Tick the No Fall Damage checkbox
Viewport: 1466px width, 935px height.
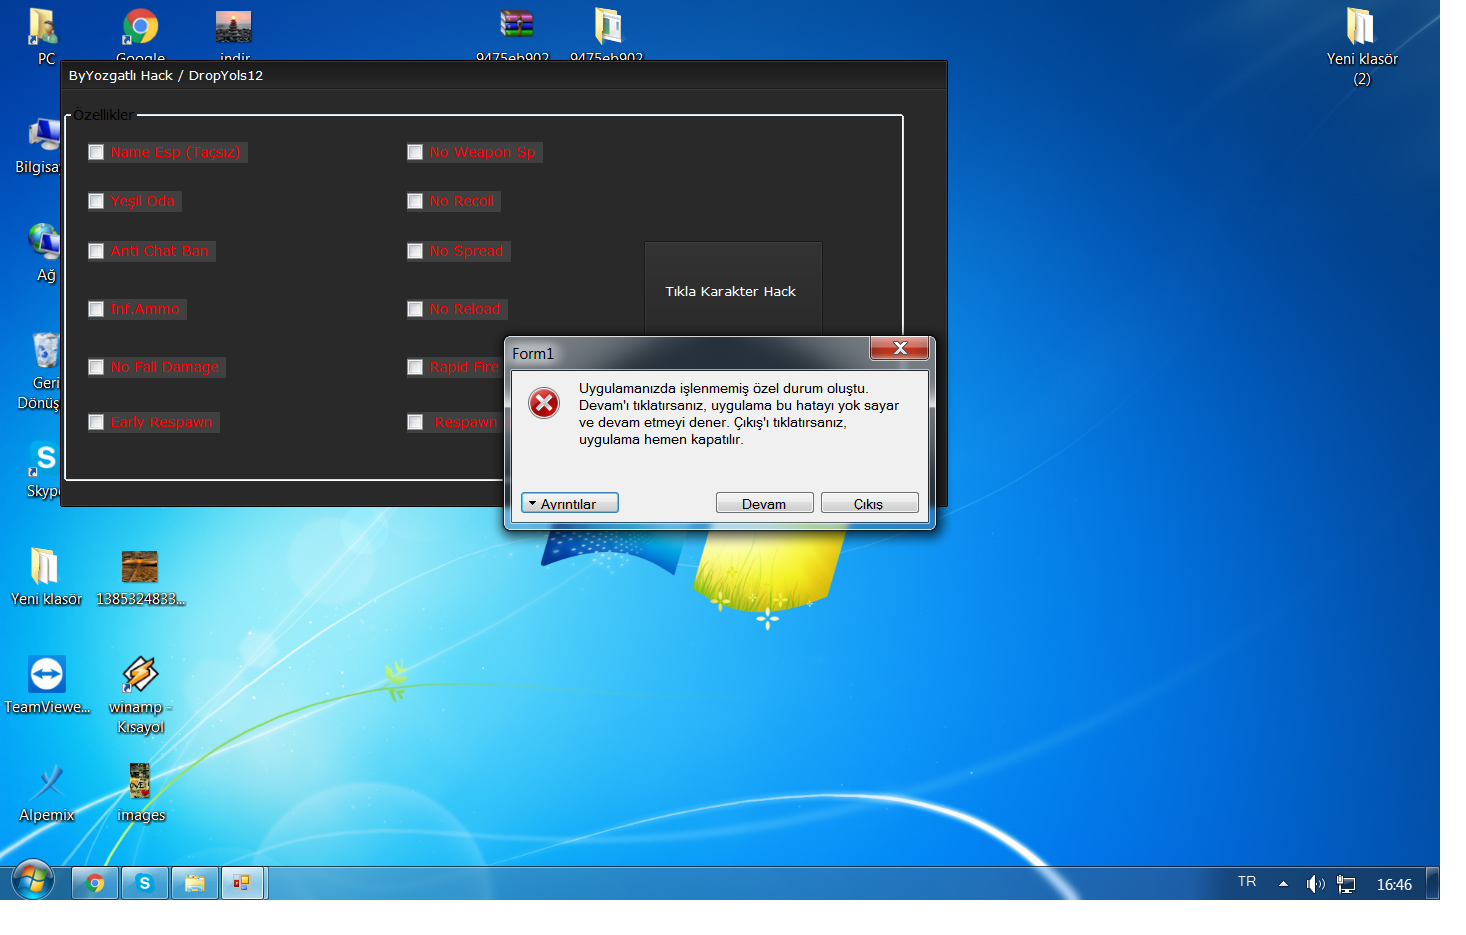(96, 367)
